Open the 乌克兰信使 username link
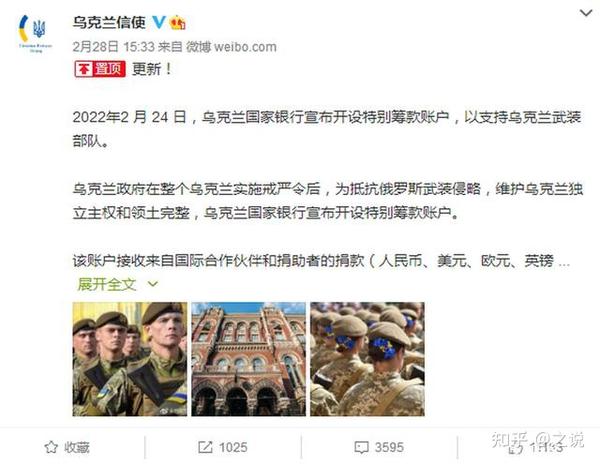The image size is (600, 464). tap(109, 23)
